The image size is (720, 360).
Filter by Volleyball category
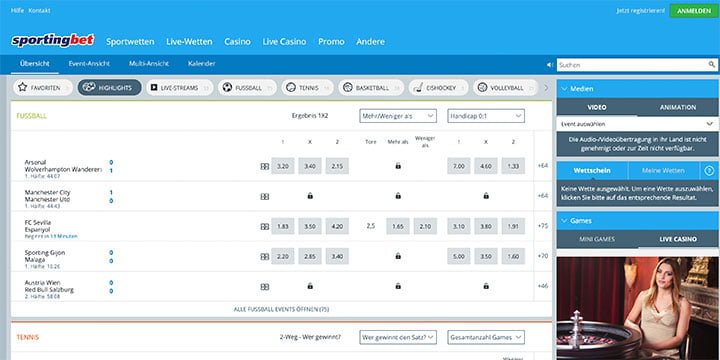[505, 88]
